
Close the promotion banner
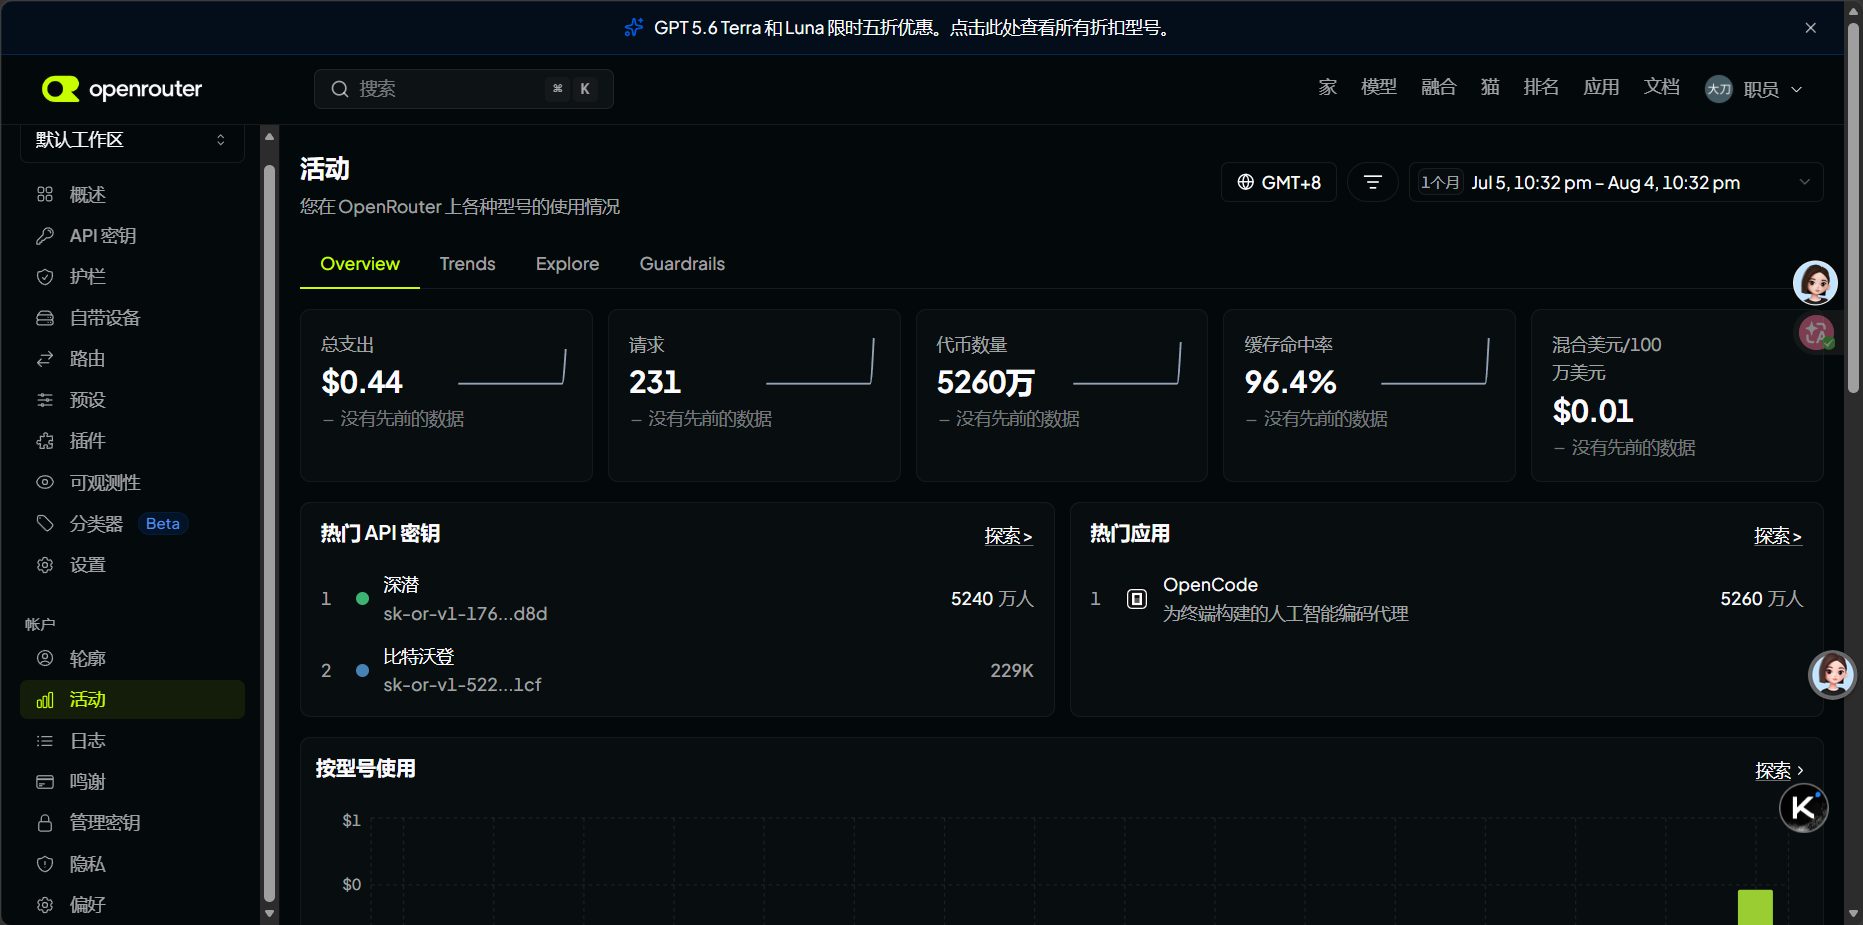pos(1810,28)
